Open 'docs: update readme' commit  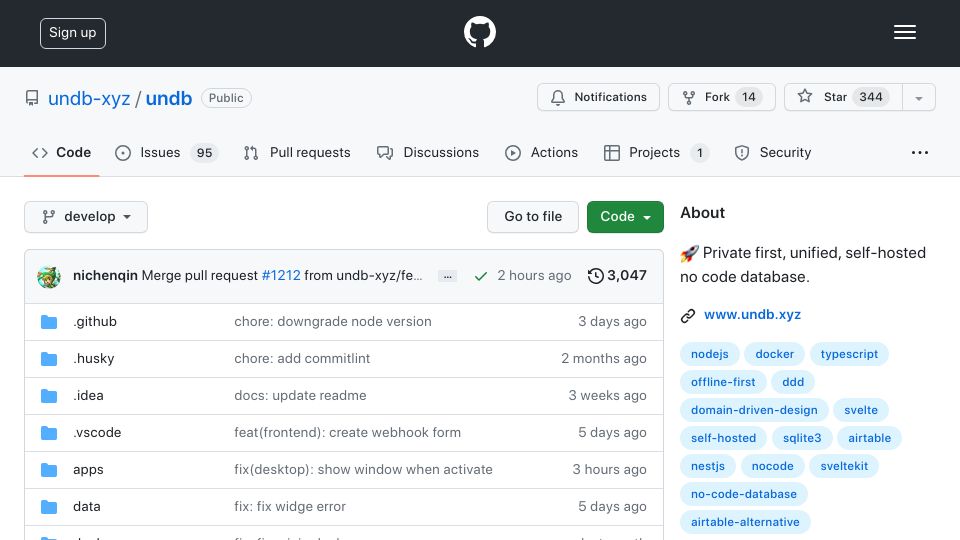[300, 396]
